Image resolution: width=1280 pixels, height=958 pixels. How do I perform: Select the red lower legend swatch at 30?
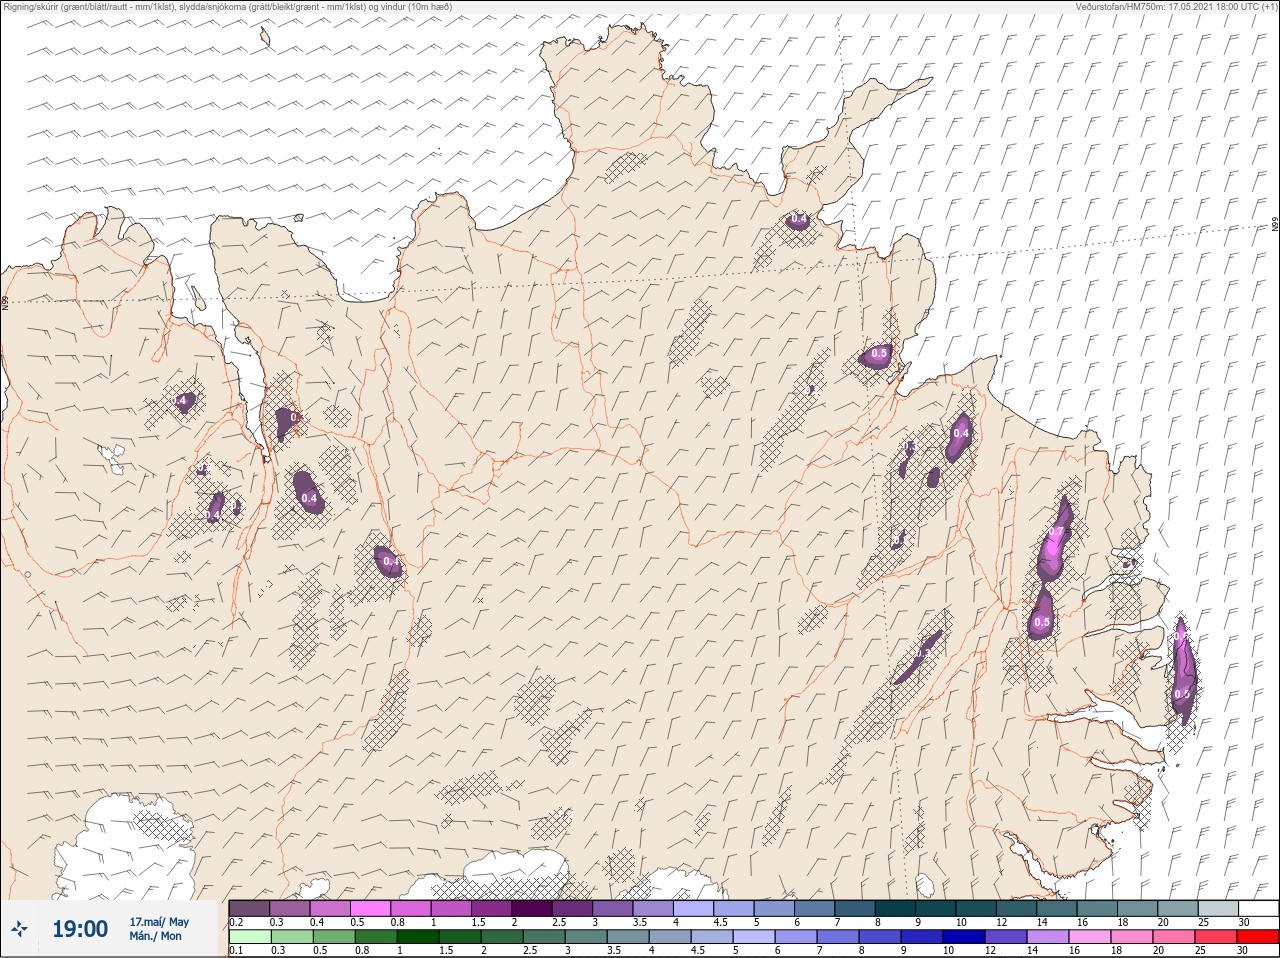tap(1257, 937)
